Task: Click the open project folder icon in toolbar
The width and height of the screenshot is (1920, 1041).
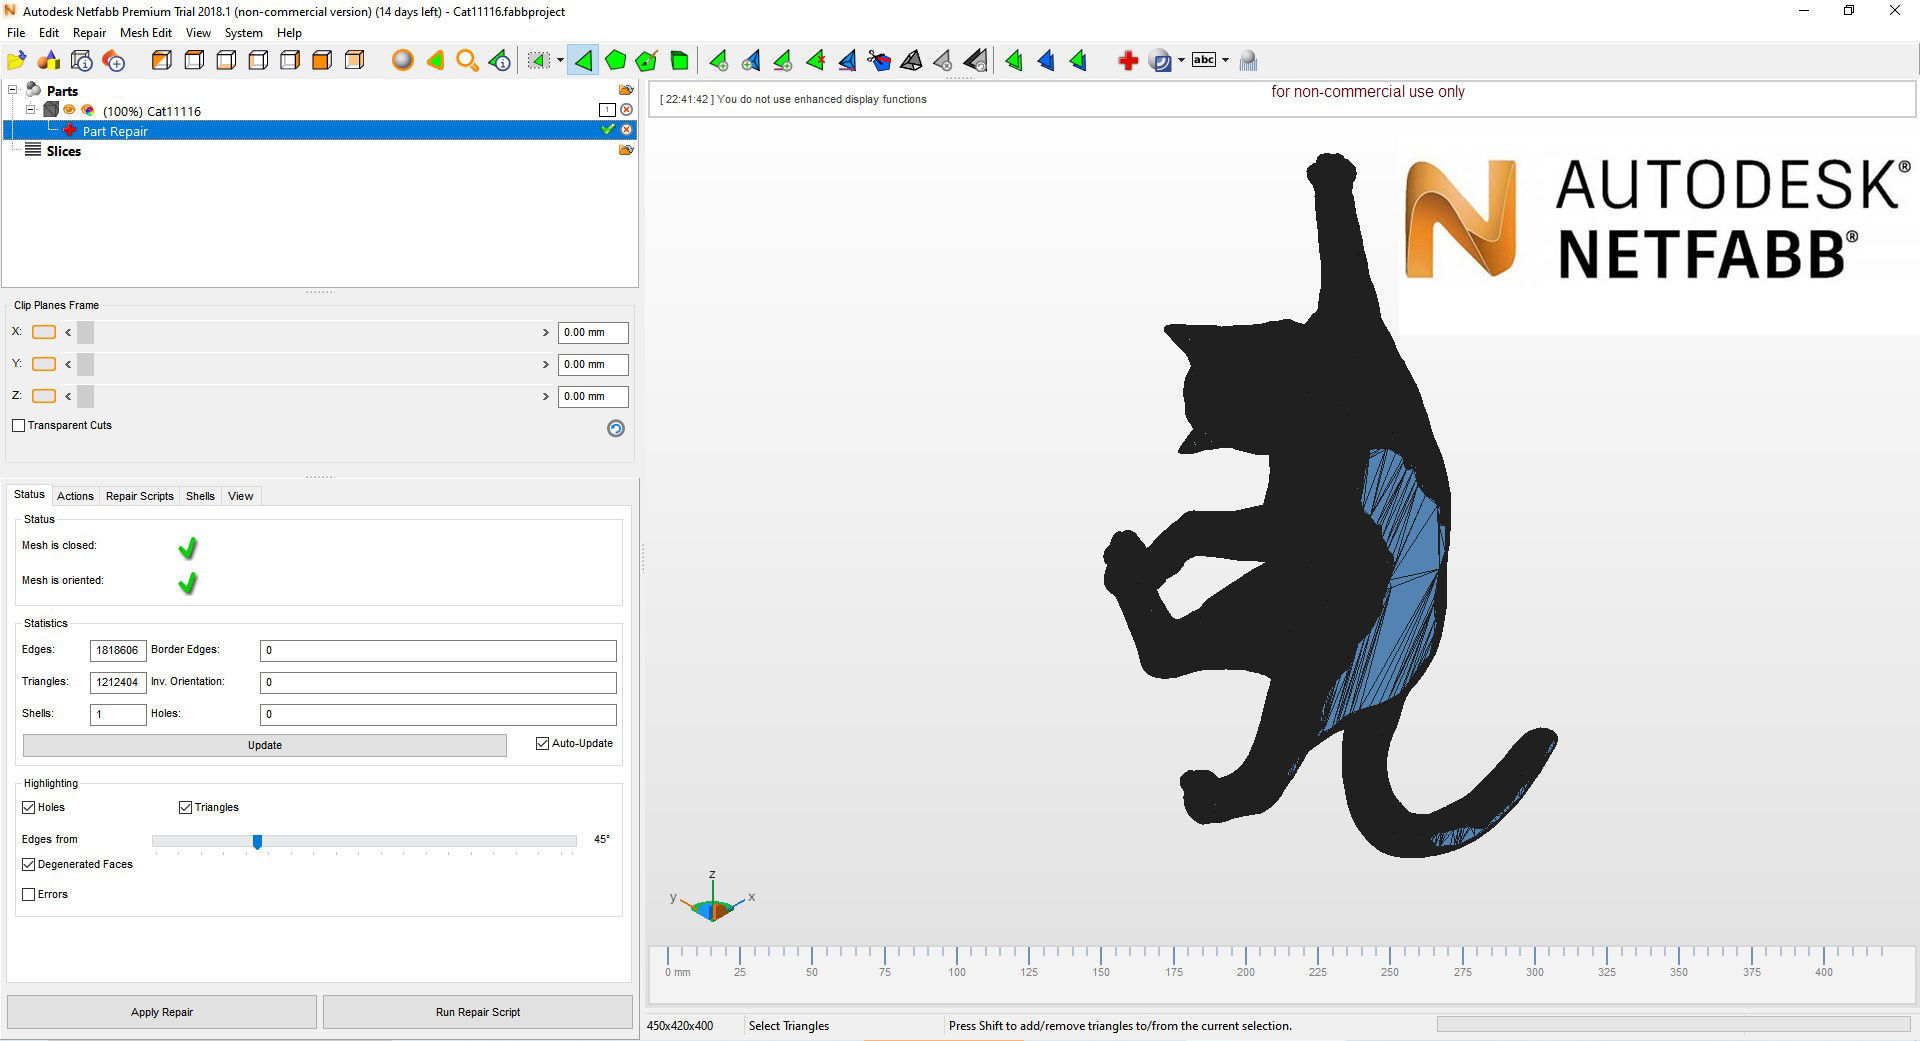Action: coord(17,61)
